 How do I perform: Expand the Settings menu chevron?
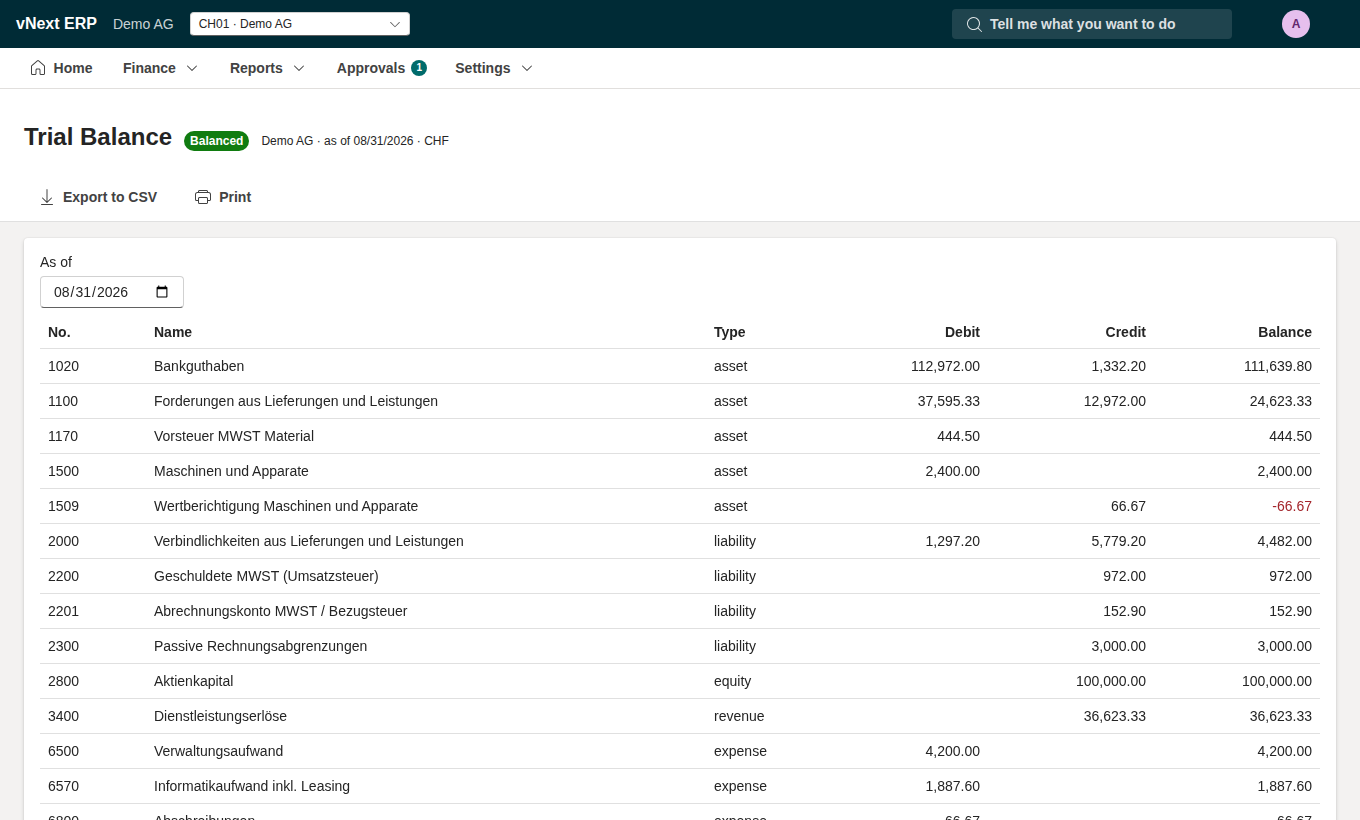pos(527,68)
